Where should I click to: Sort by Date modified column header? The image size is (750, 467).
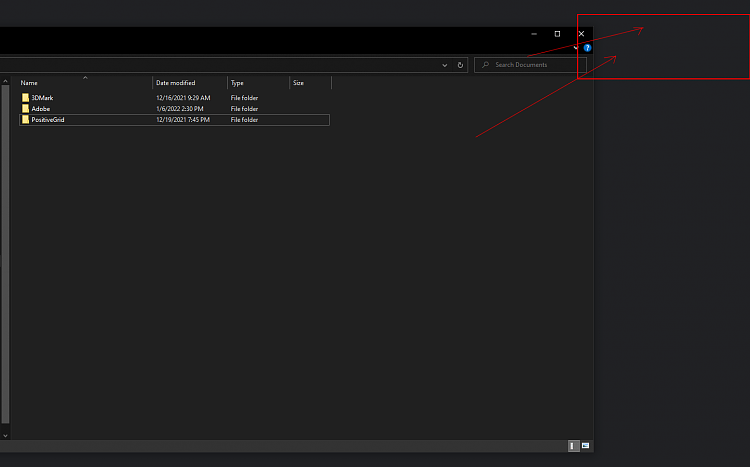click(175, 83)
